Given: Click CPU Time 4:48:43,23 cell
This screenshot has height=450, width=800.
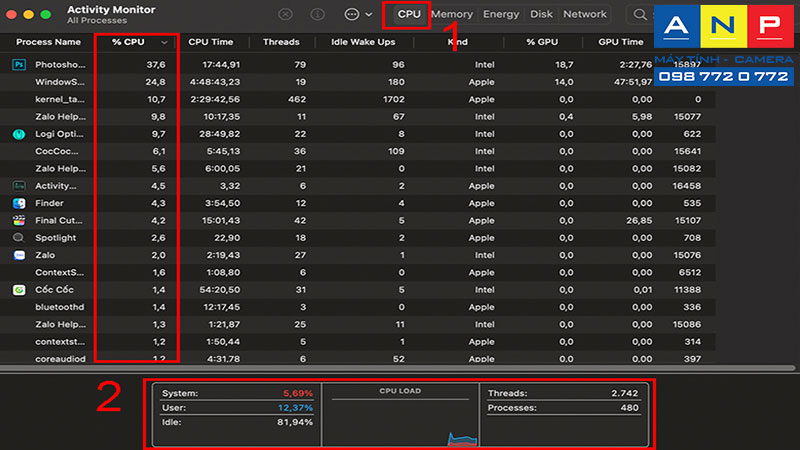Looking at the screenshot, I should coord(215,82).
